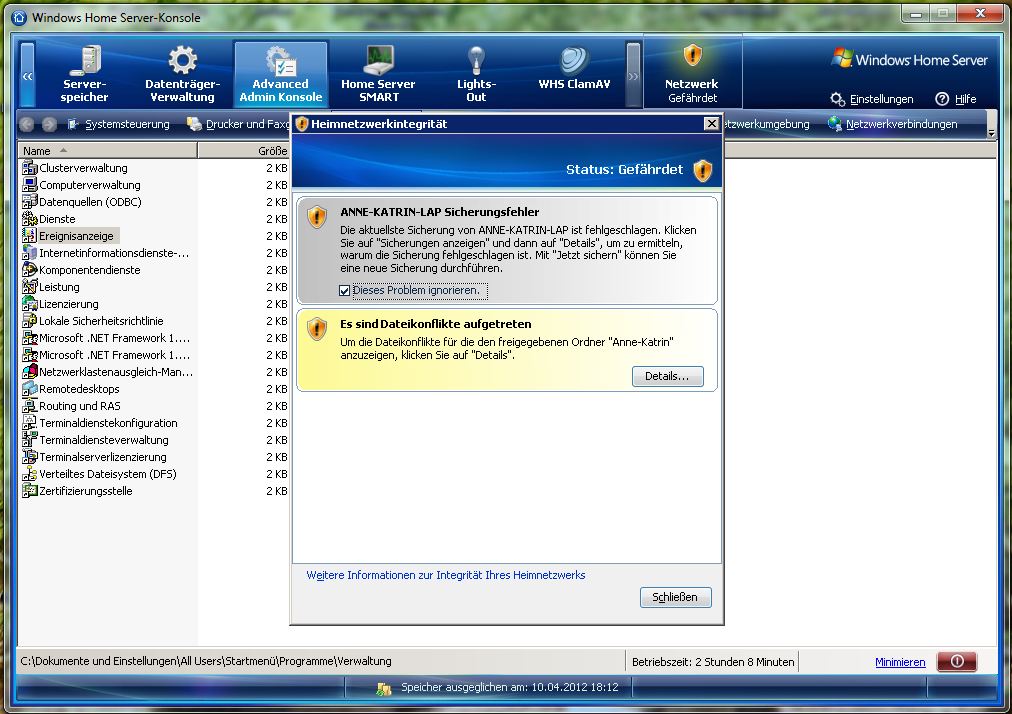Select Lizenzierung icon in list
1012x714 pixels.
pos(30,303)
